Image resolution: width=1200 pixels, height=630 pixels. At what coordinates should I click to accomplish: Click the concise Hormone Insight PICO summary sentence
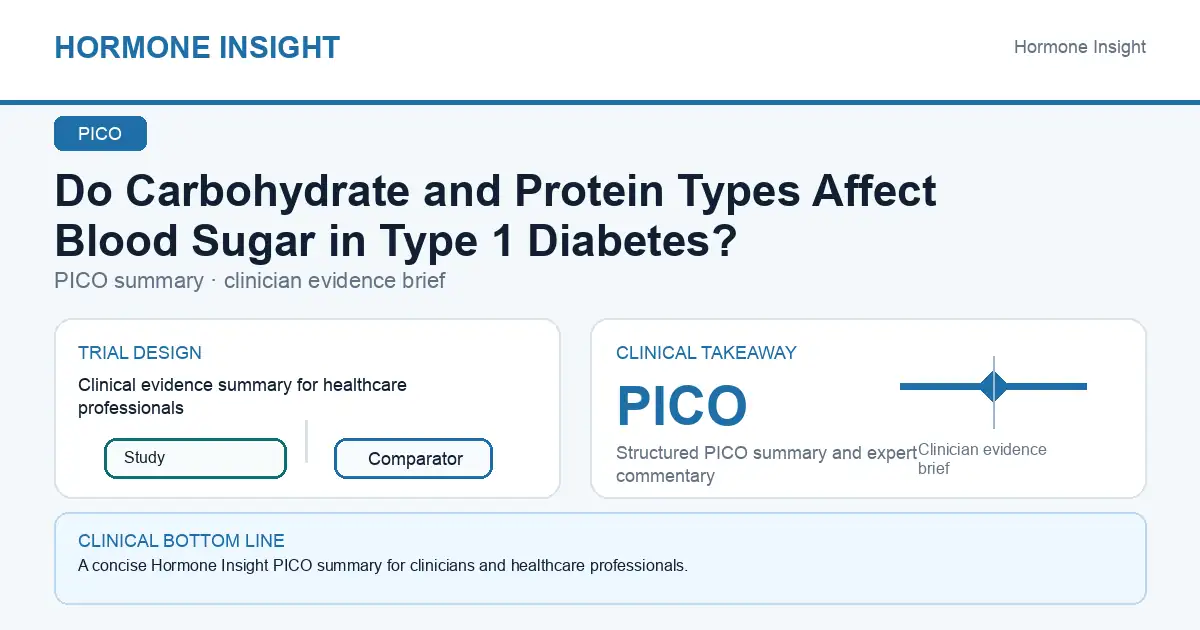click(x=383, y=566)
